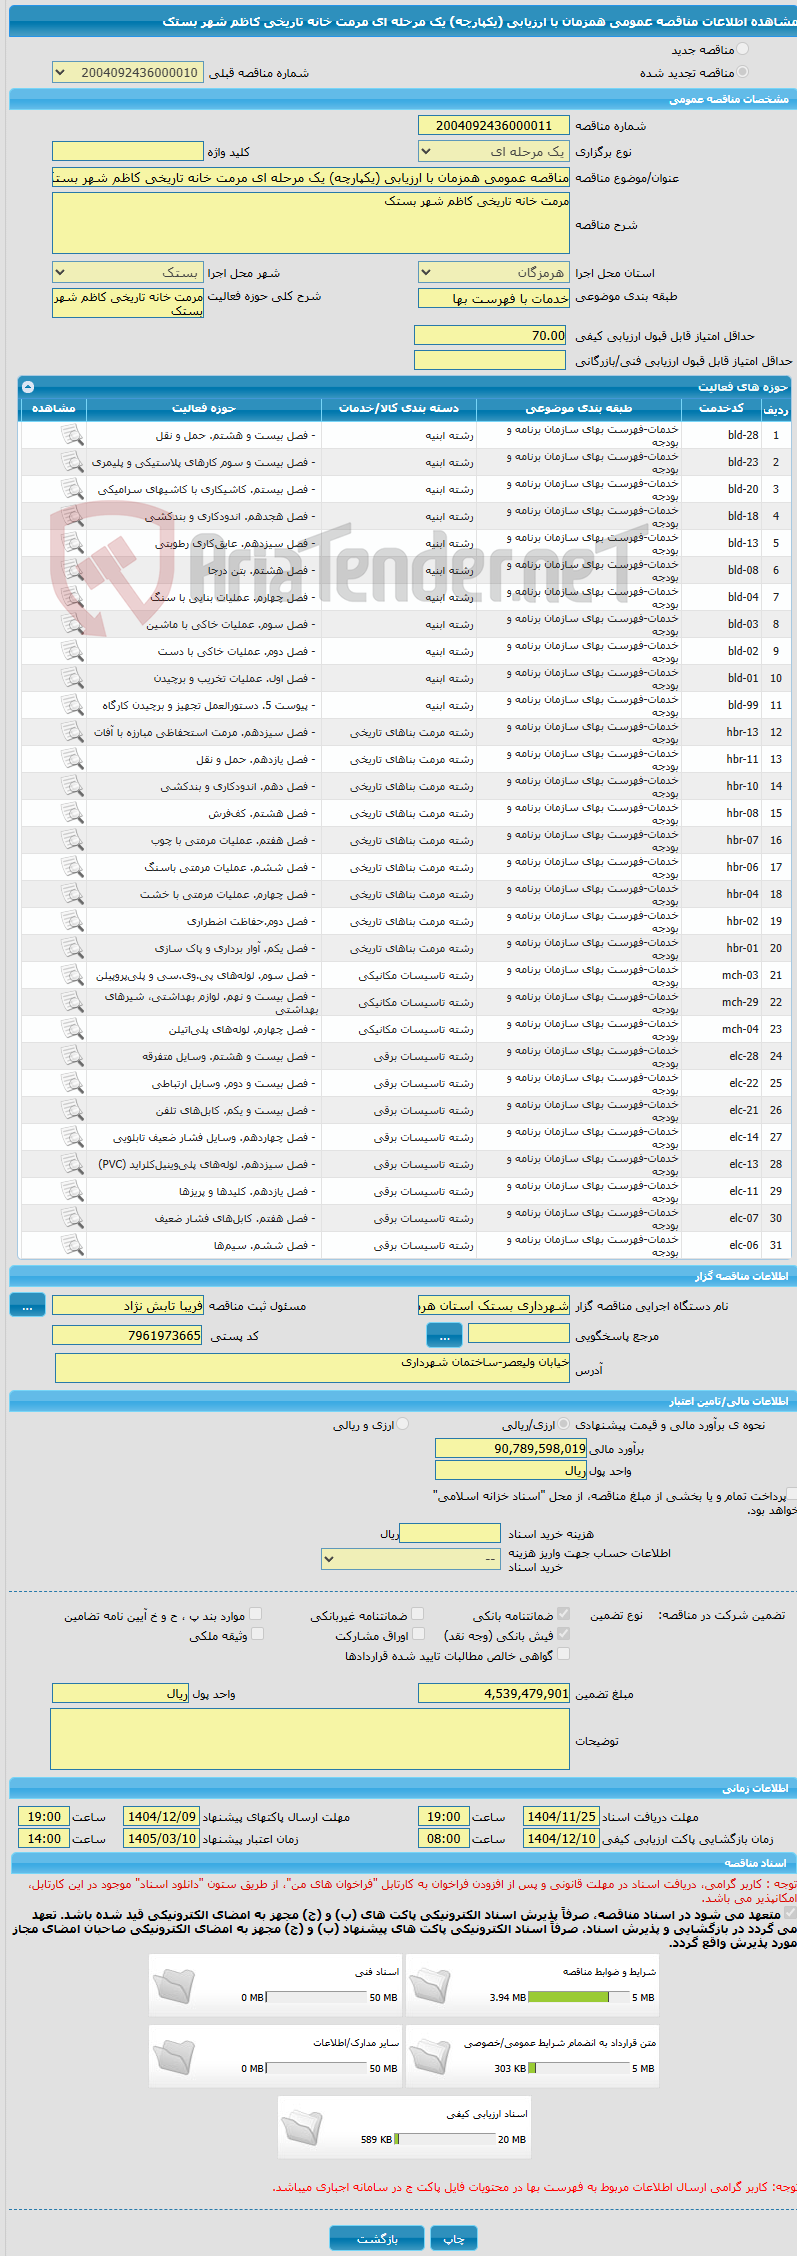Image resolution: width=797 pixels, height=2256 pixels.
Task: Toggle فیش بانکی (وجه نقد) checkbox
Action: coord(563,1634)
